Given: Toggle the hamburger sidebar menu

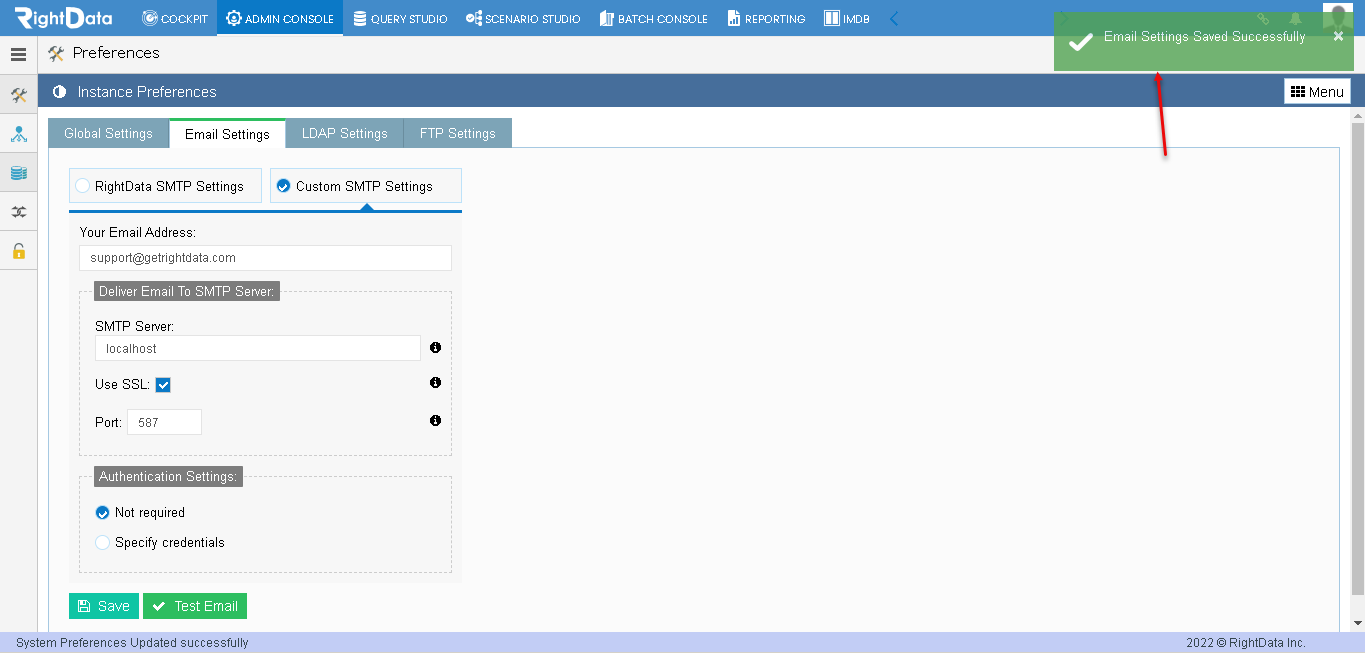Looking at the screenshot, I should coord(18,55).
